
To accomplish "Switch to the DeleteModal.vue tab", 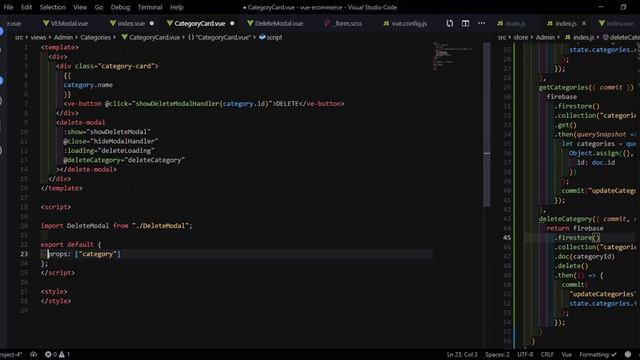I will tap(279, 24).
